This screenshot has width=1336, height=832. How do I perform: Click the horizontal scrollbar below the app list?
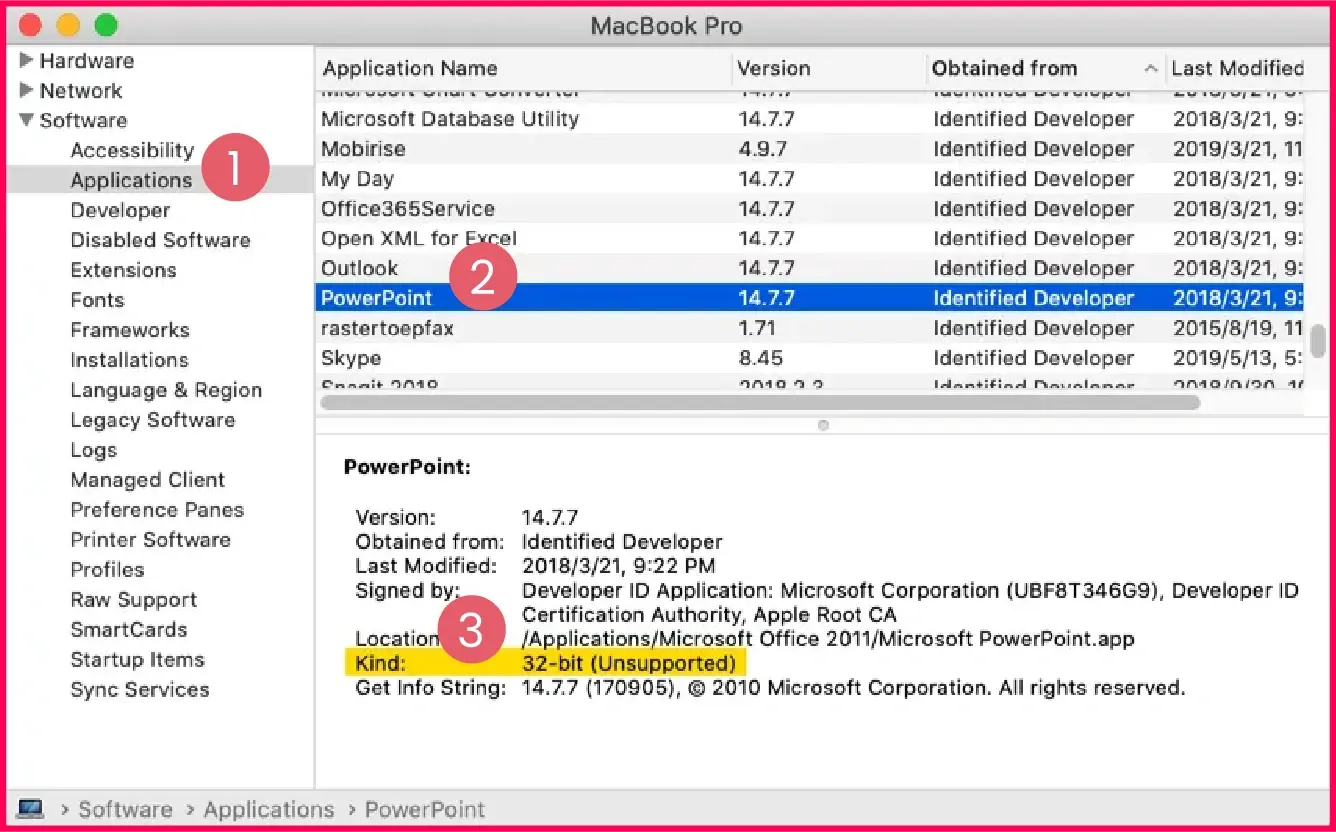point(758,403)
